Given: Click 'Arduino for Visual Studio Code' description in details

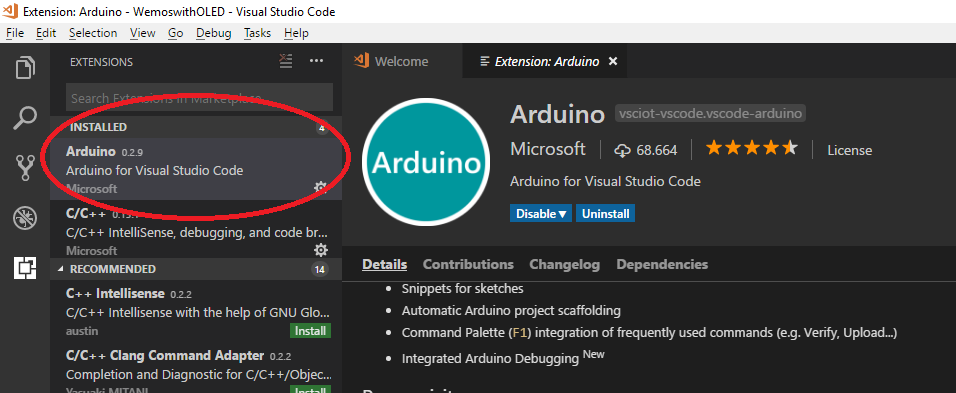Looking at the screenshot, I should [605, 181].
